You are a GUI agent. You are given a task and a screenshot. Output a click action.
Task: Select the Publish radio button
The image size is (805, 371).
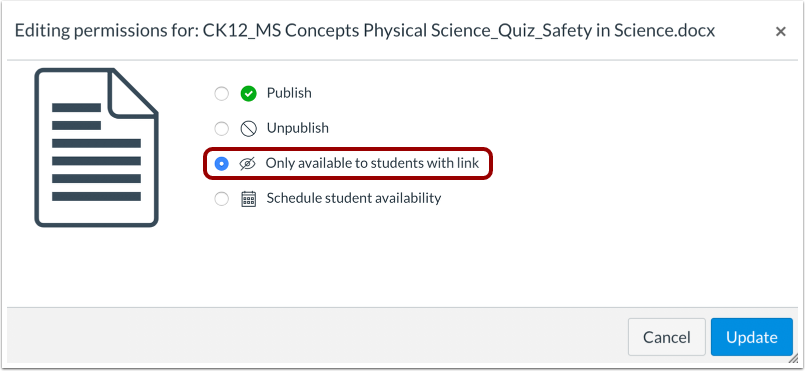221,94
